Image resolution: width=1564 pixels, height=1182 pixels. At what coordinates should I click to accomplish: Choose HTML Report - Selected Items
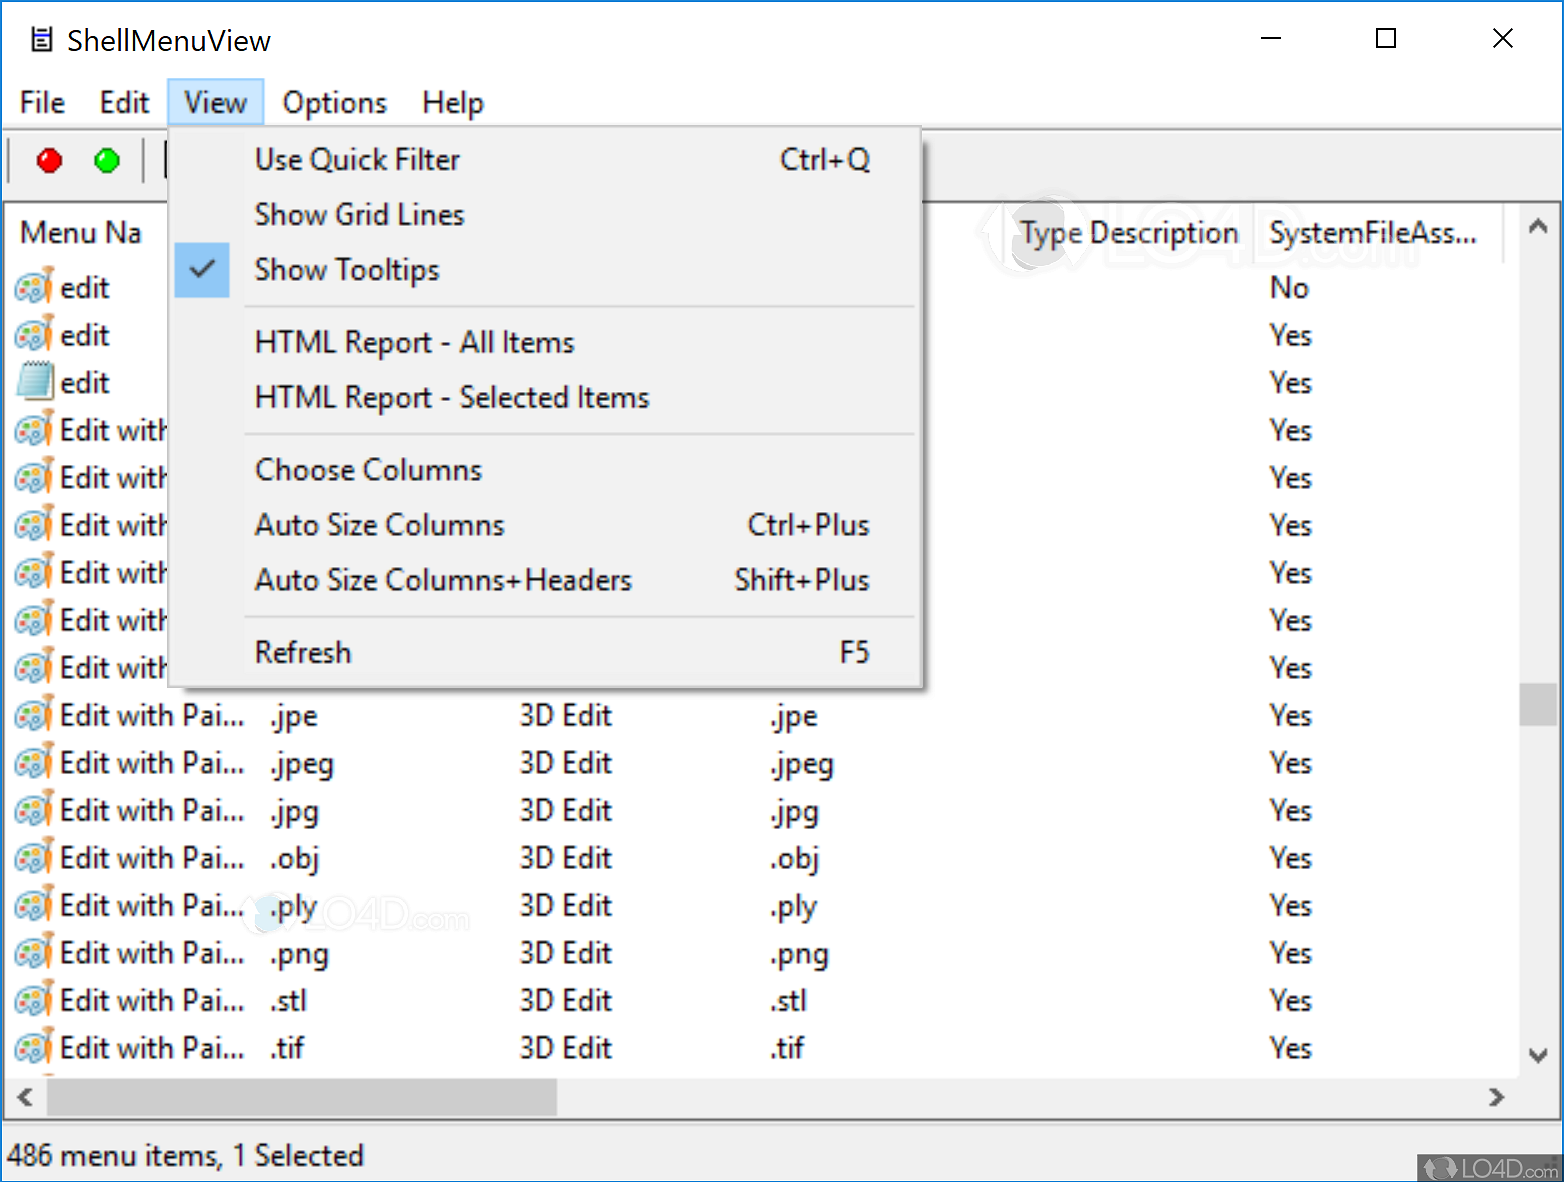[x=452, y=397]
